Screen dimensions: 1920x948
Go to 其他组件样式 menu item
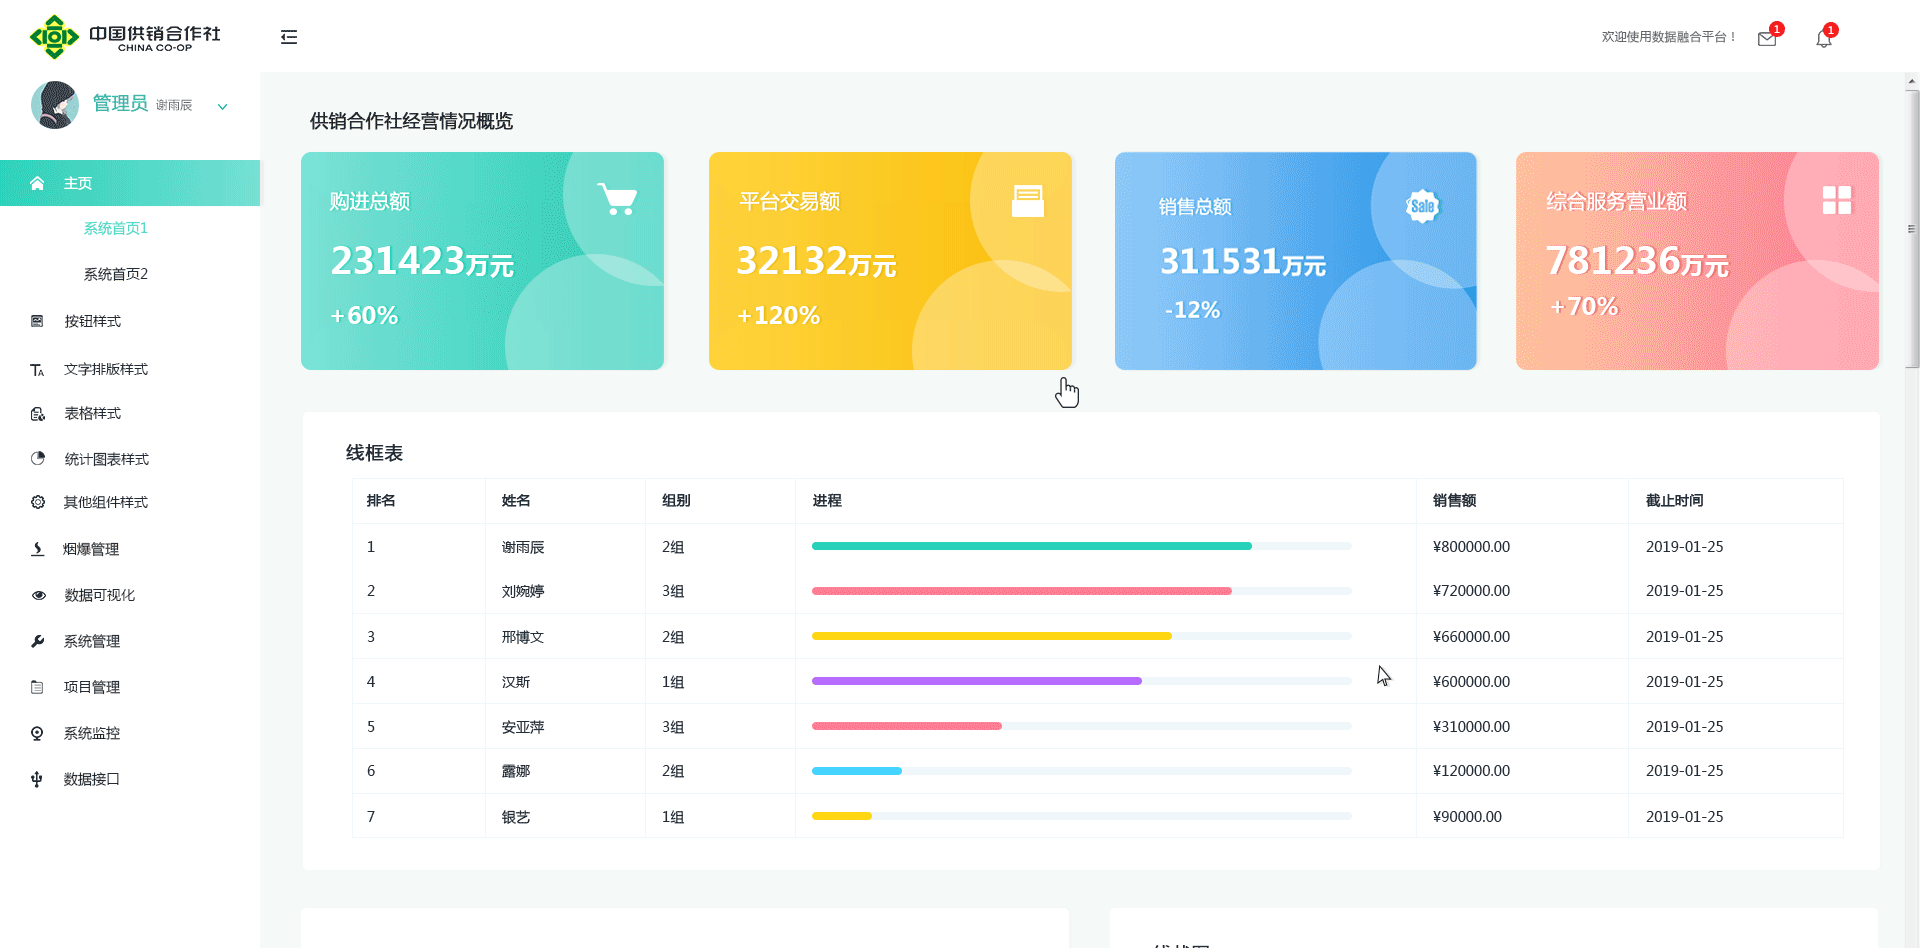coord(106,502)
